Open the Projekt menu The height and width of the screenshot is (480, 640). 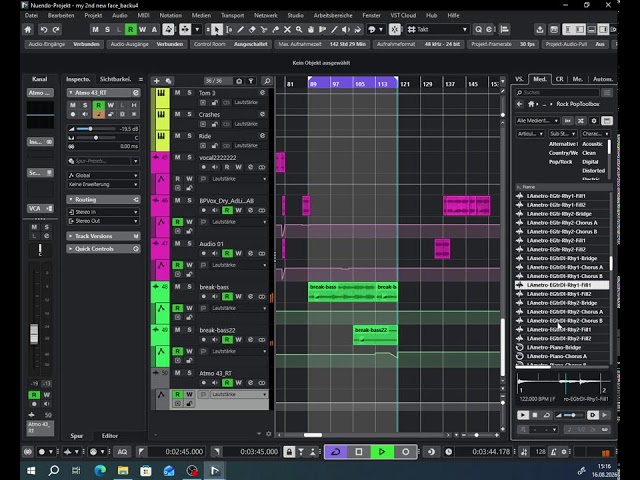pyautogui.click(x=93, y=16)
